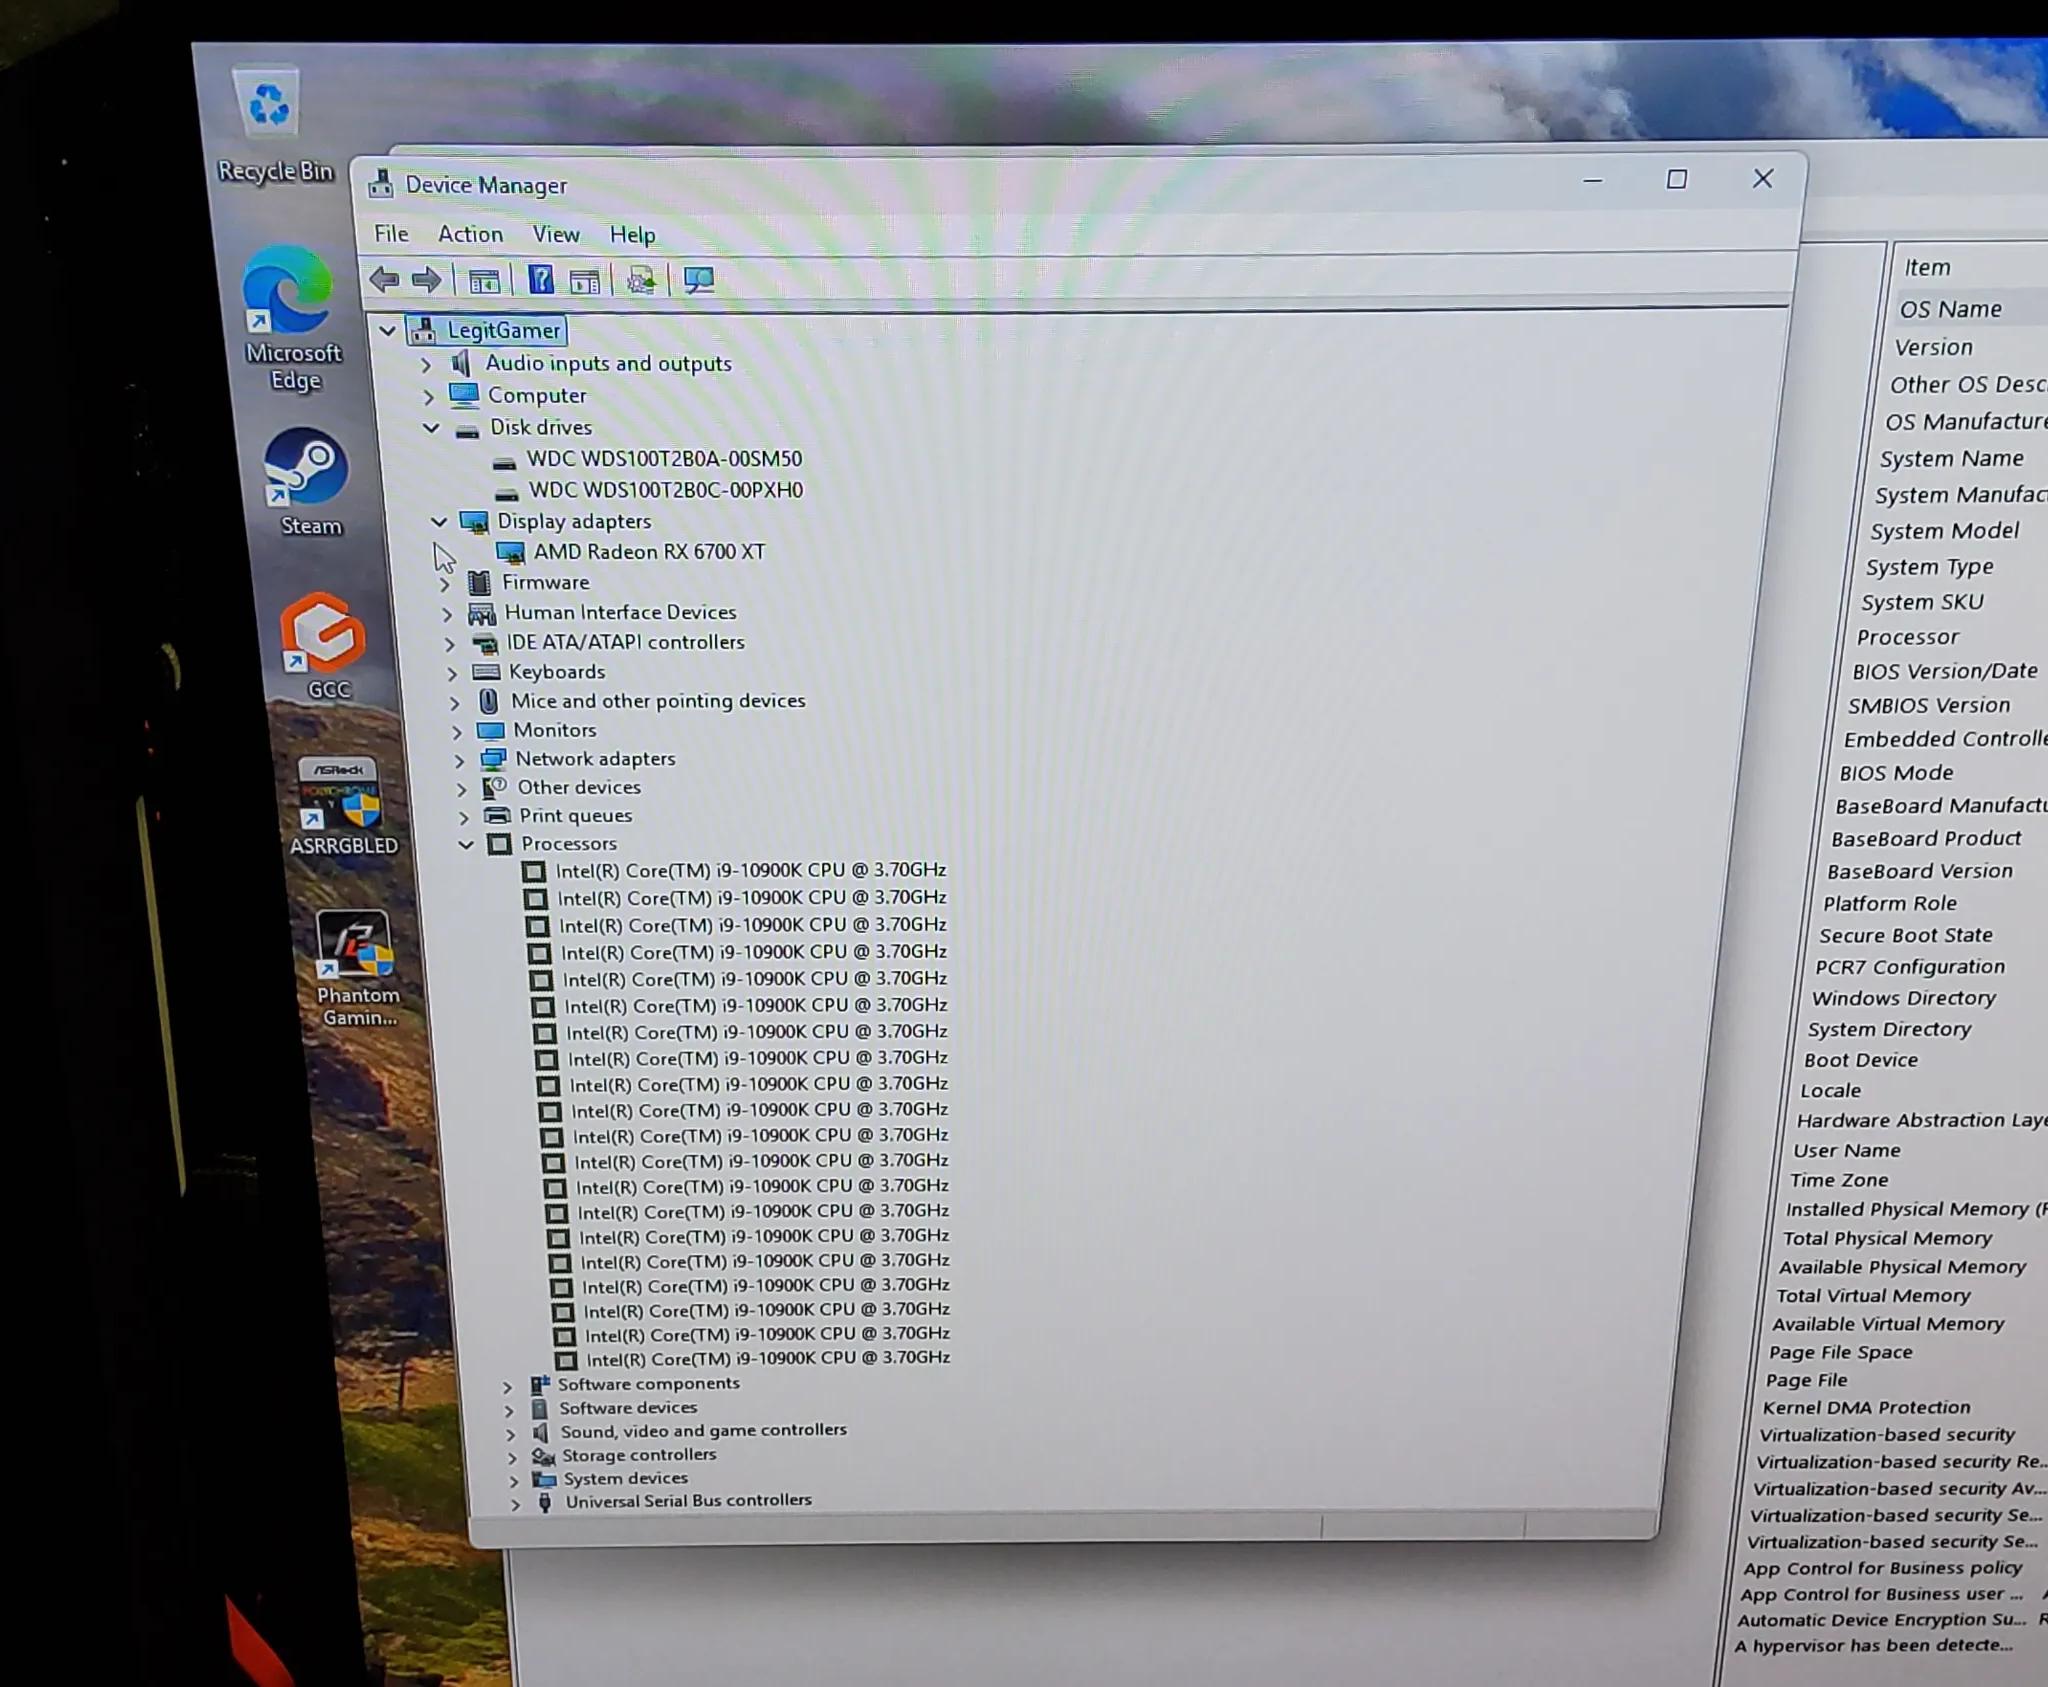Click the Back arrow in Device Manager toolbar
Screen dimensions: 2048x1687
click(384, 279)
